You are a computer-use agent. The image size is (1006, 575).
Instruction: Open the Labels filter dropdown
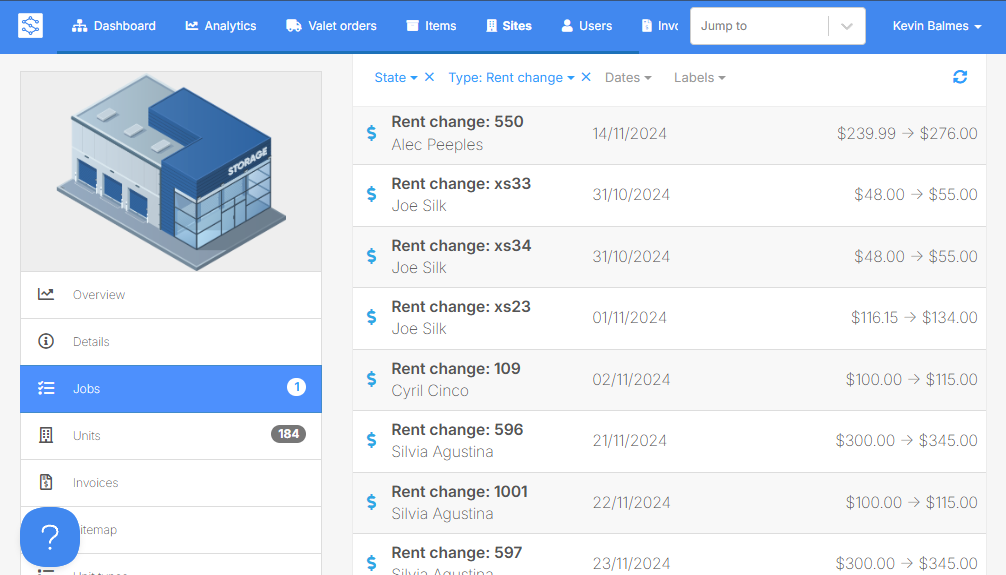click(x=699, y=78)
